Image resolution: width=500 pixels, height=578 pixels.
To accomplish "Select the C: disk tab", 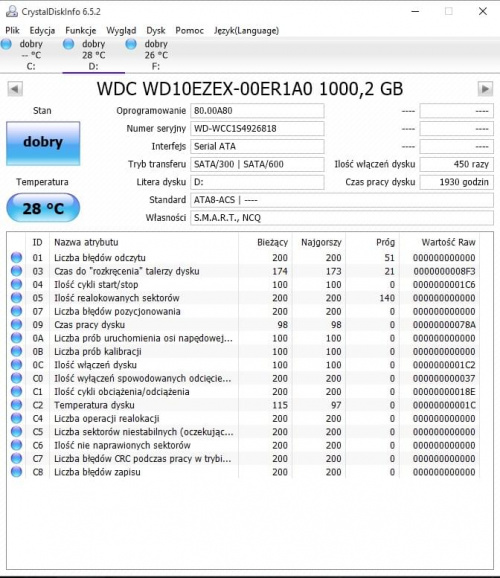I will 31,55.
